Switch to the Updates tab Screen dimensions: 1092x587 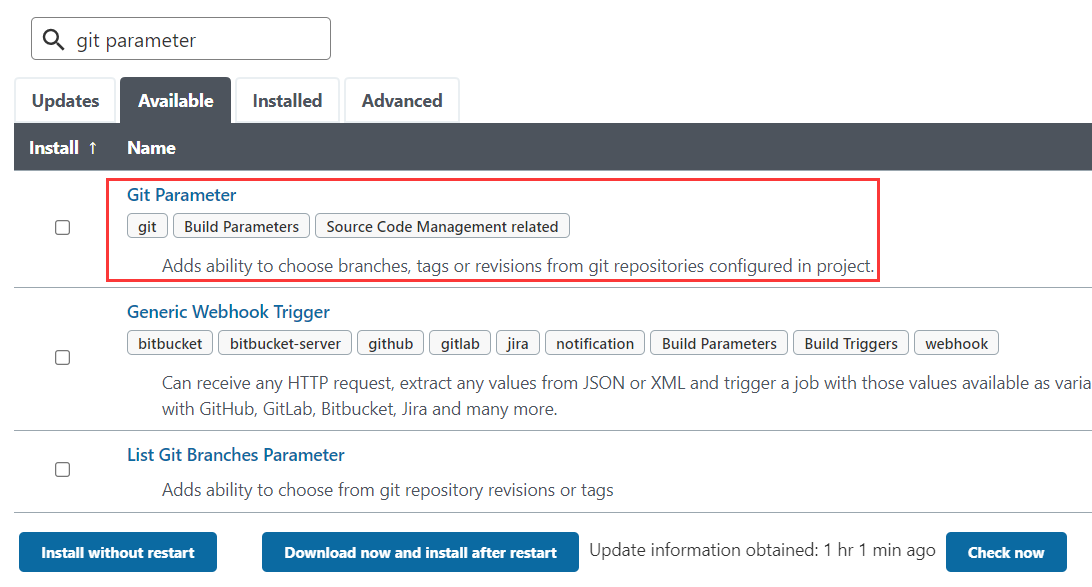[64, 100]
